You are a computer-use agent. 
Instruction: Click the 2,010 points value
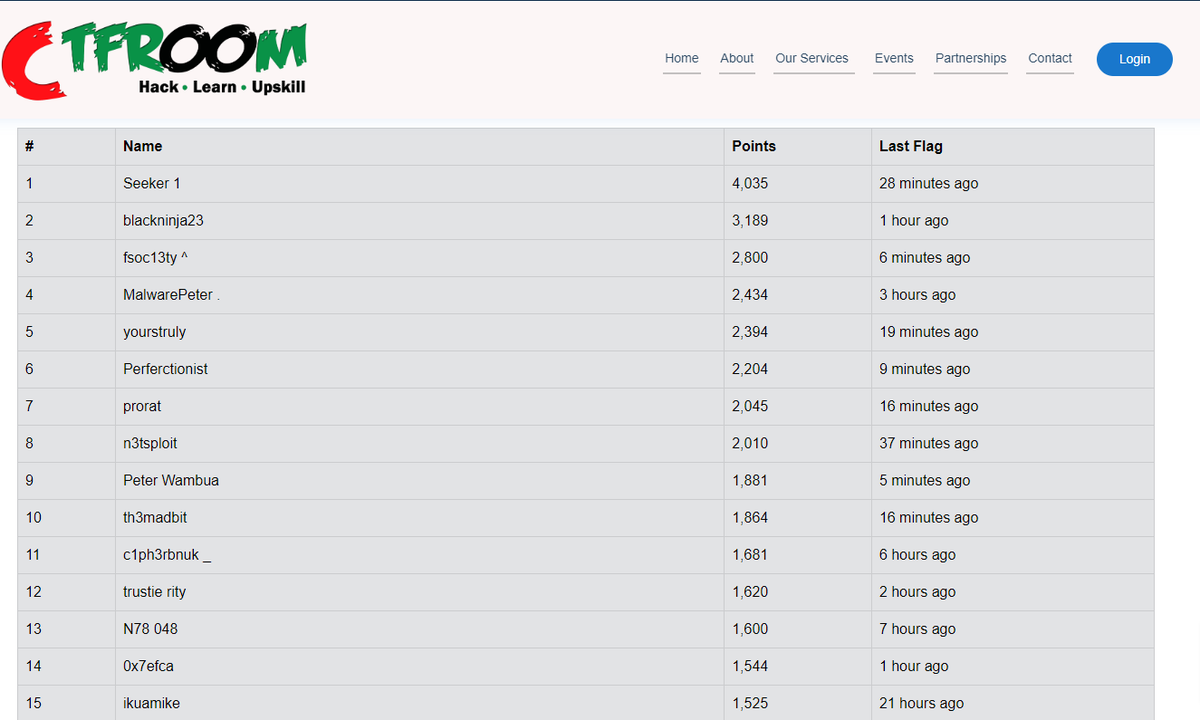[750, 443]
